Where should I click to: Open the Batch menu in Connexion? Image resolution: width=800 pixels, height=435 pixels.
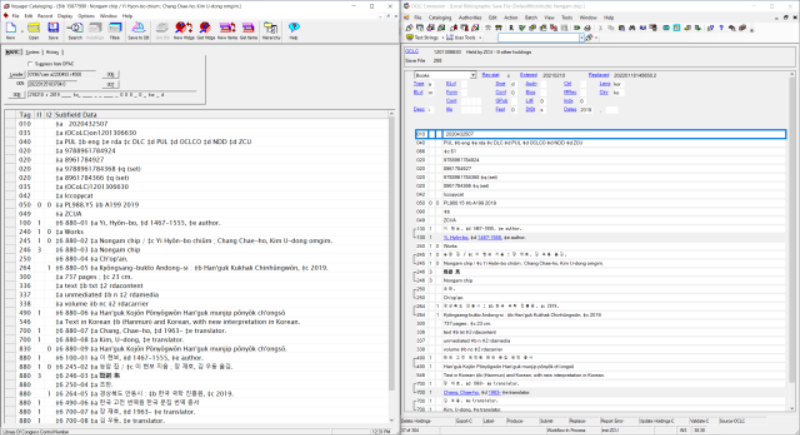coord(531,17)
